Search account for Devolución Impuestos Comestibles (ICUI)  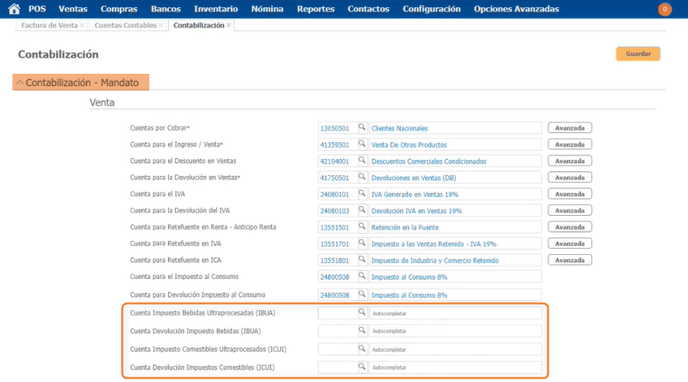coord(362,367)
